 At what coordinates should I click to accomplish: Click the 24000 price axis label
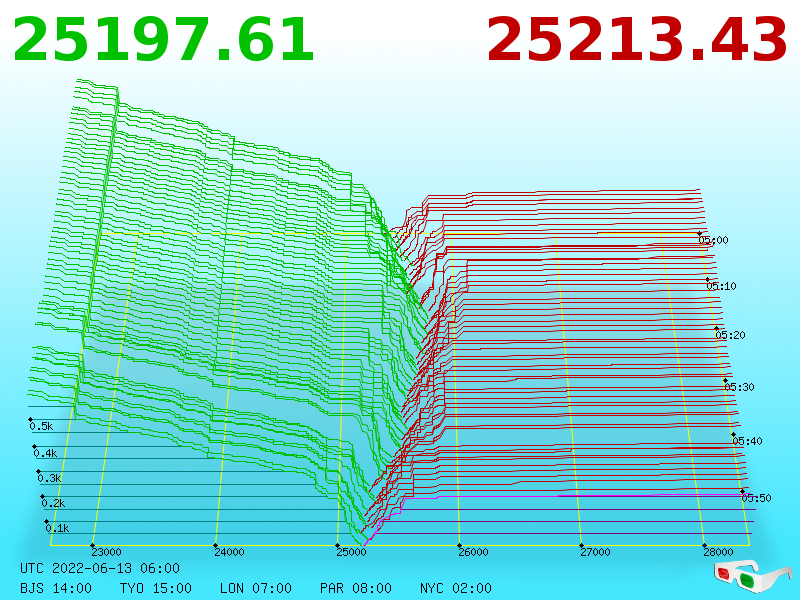(x=229, y=552)
